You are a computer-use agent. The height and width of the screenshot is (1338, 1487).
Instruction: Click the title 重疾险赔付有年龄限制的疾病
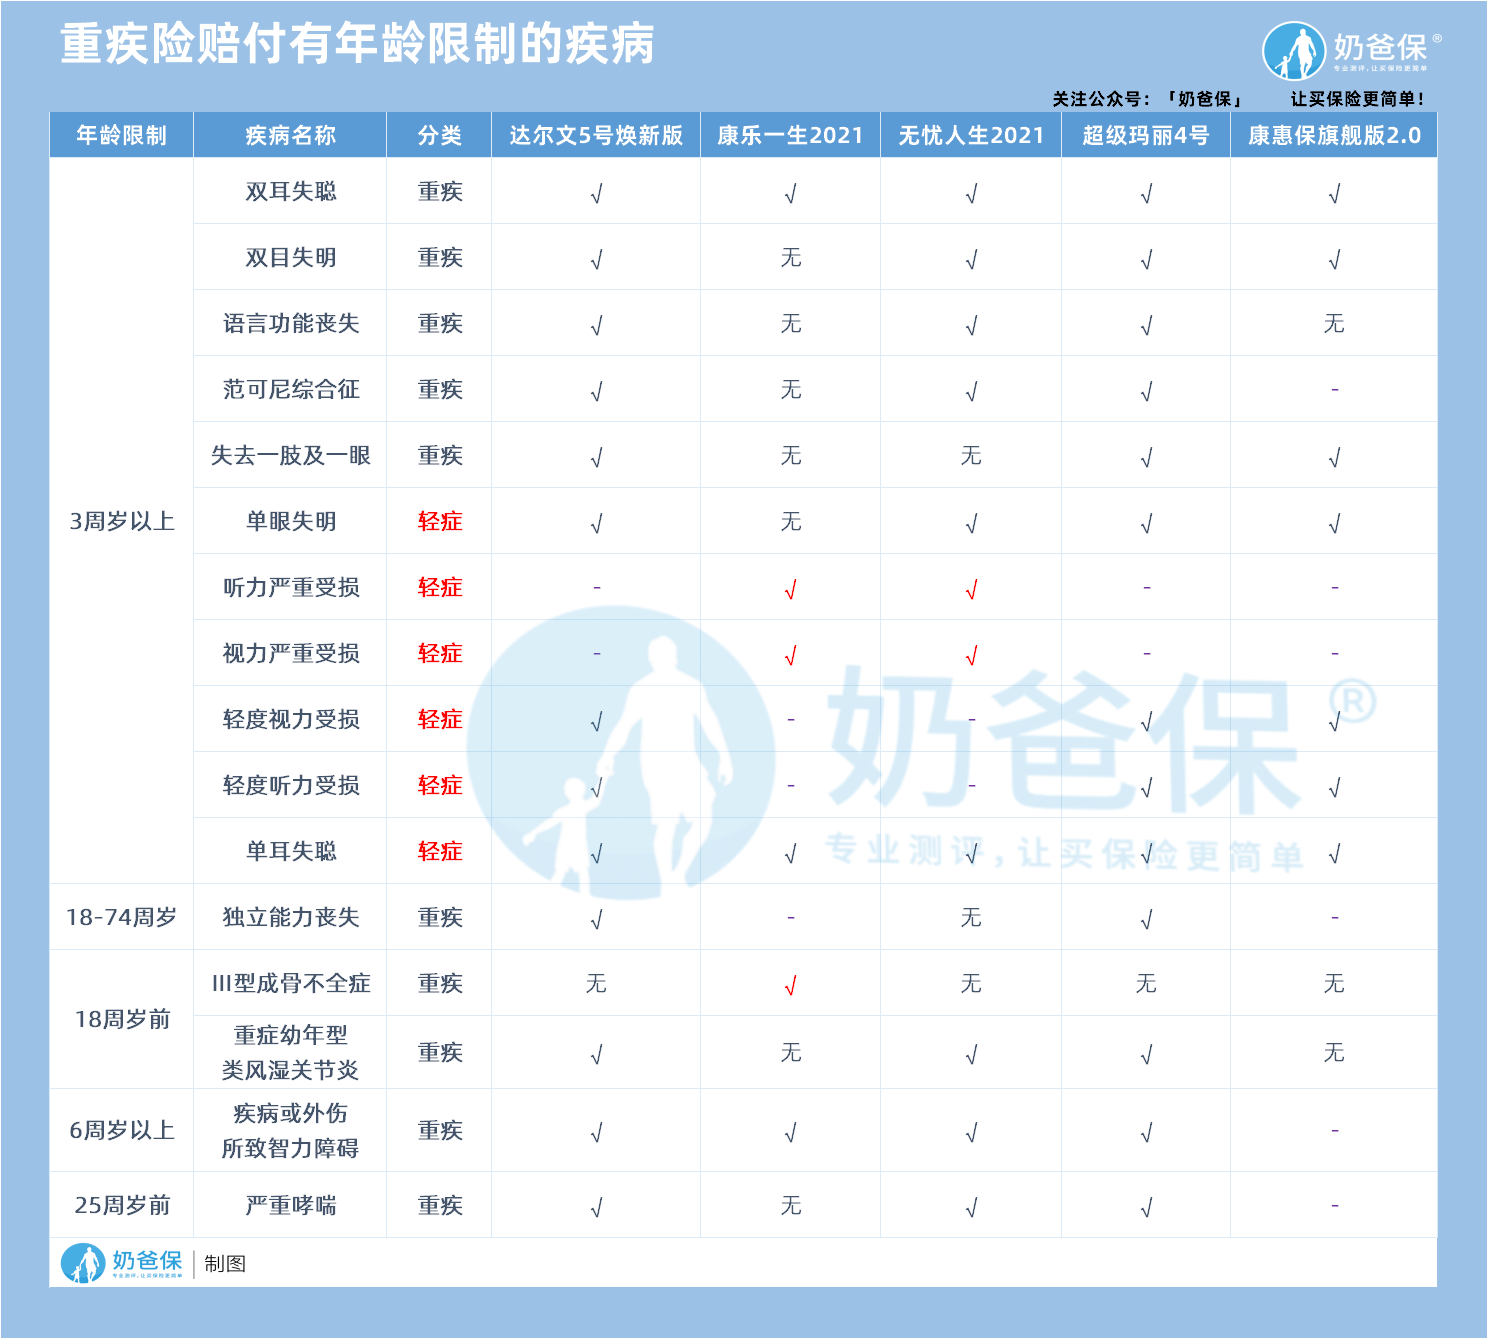coord(357,44)
